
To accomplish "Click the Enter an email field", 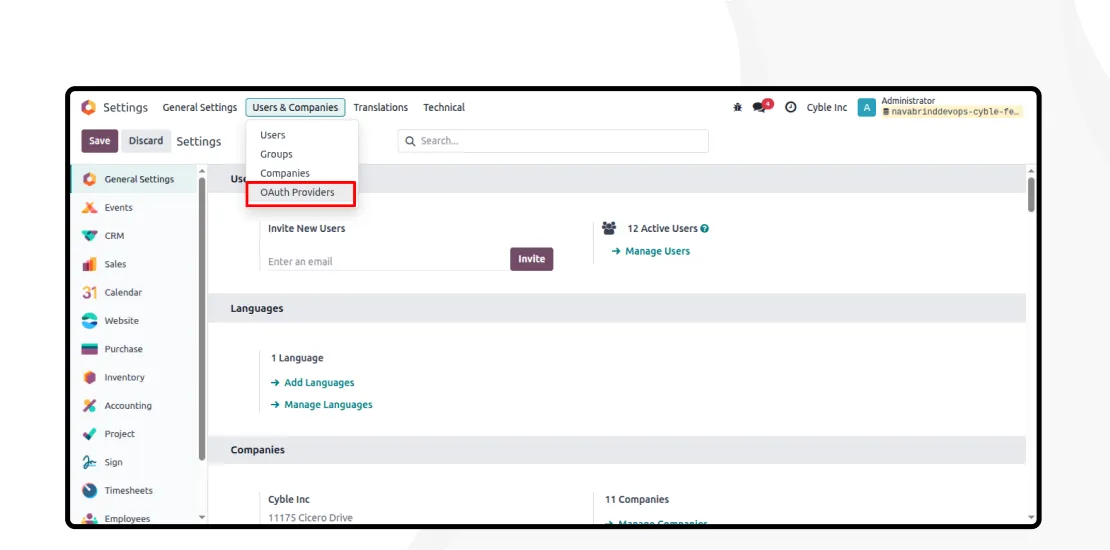I will [385, 261].
